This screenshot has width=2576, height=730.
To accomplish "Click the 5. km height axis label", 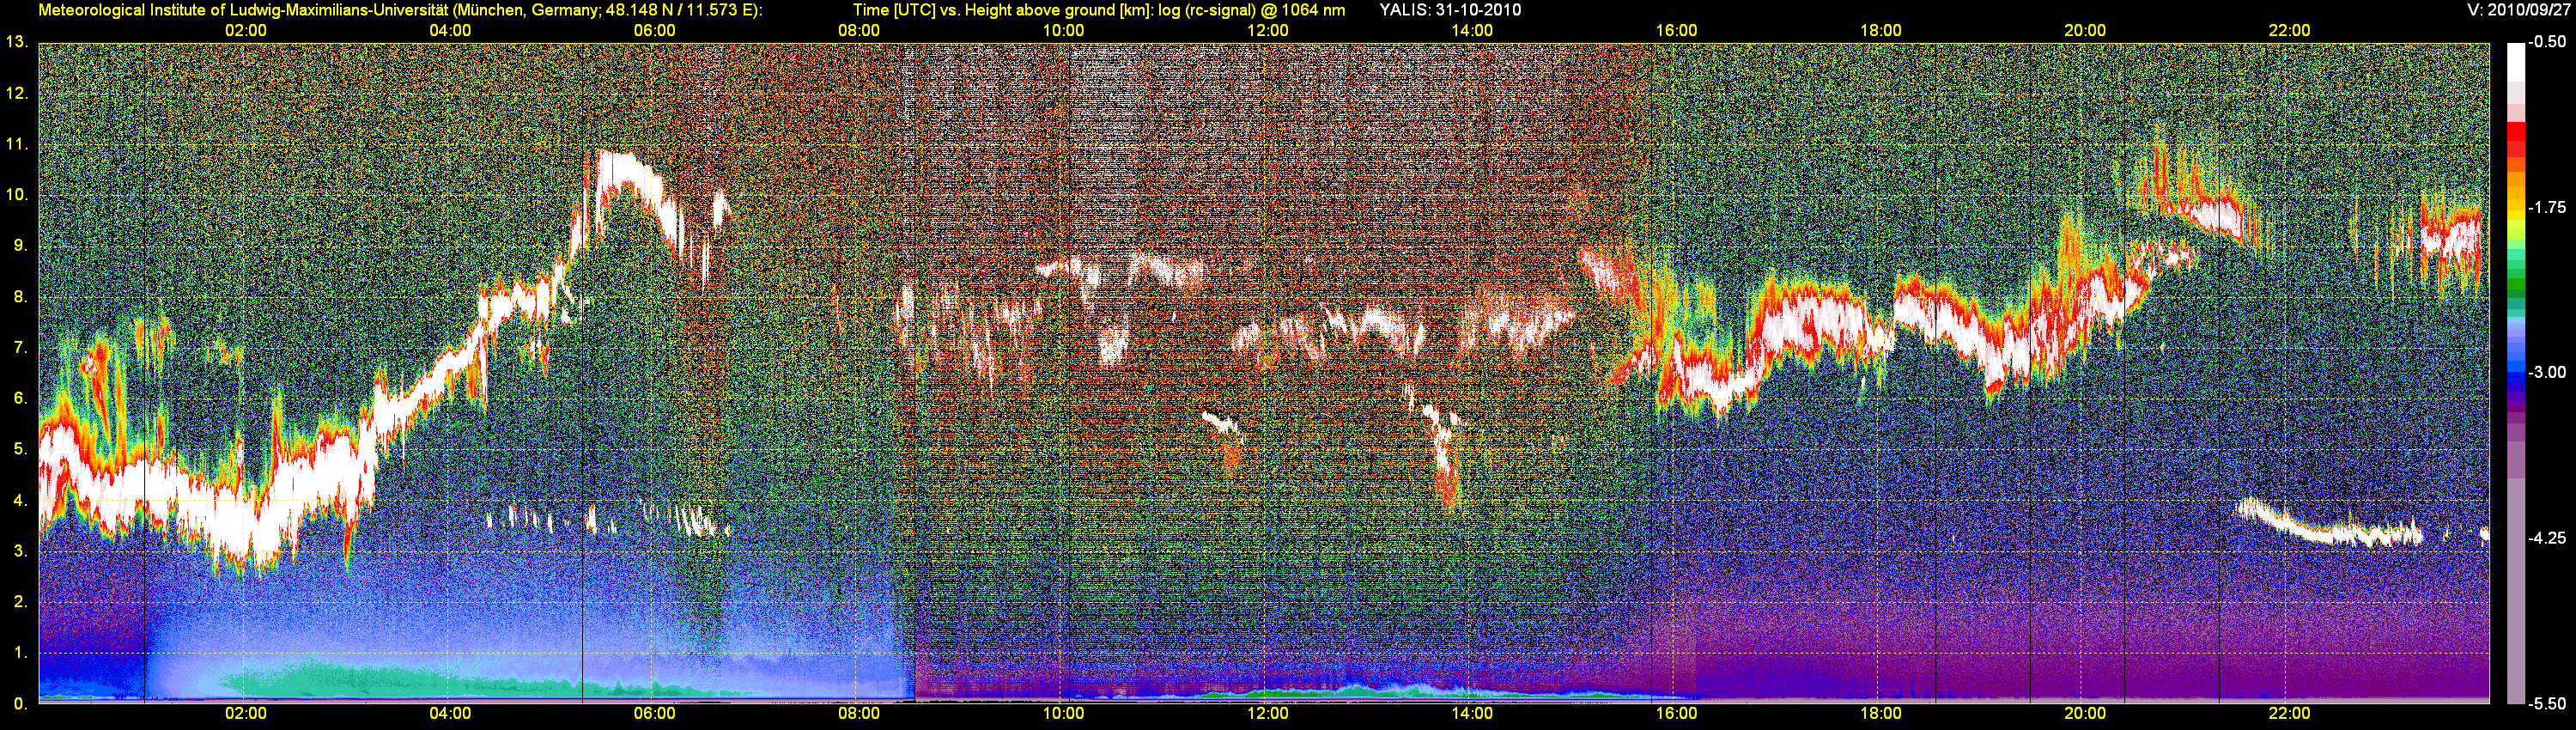I will (20, 449).
